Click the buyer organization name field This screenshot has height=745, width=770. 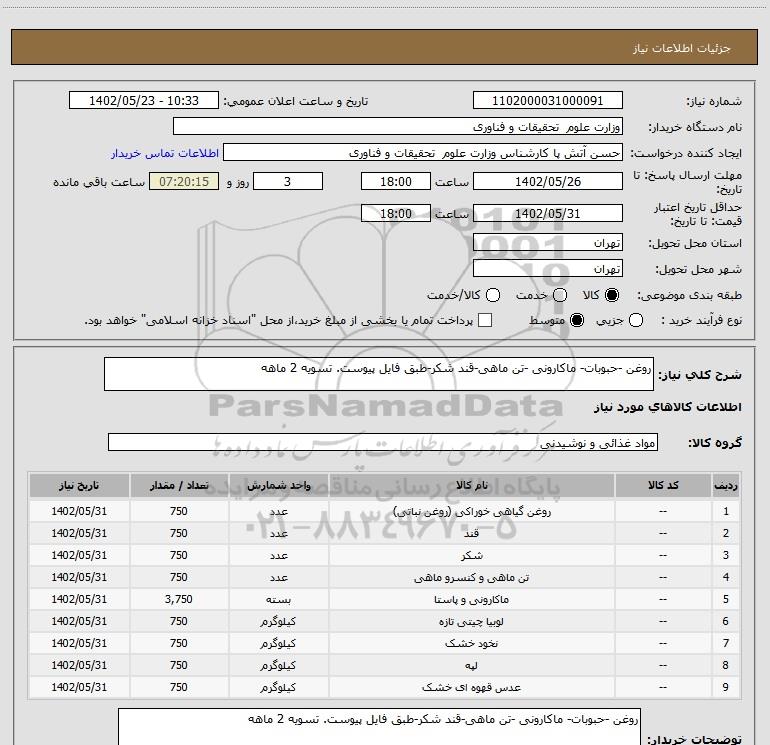coord(398,127)
